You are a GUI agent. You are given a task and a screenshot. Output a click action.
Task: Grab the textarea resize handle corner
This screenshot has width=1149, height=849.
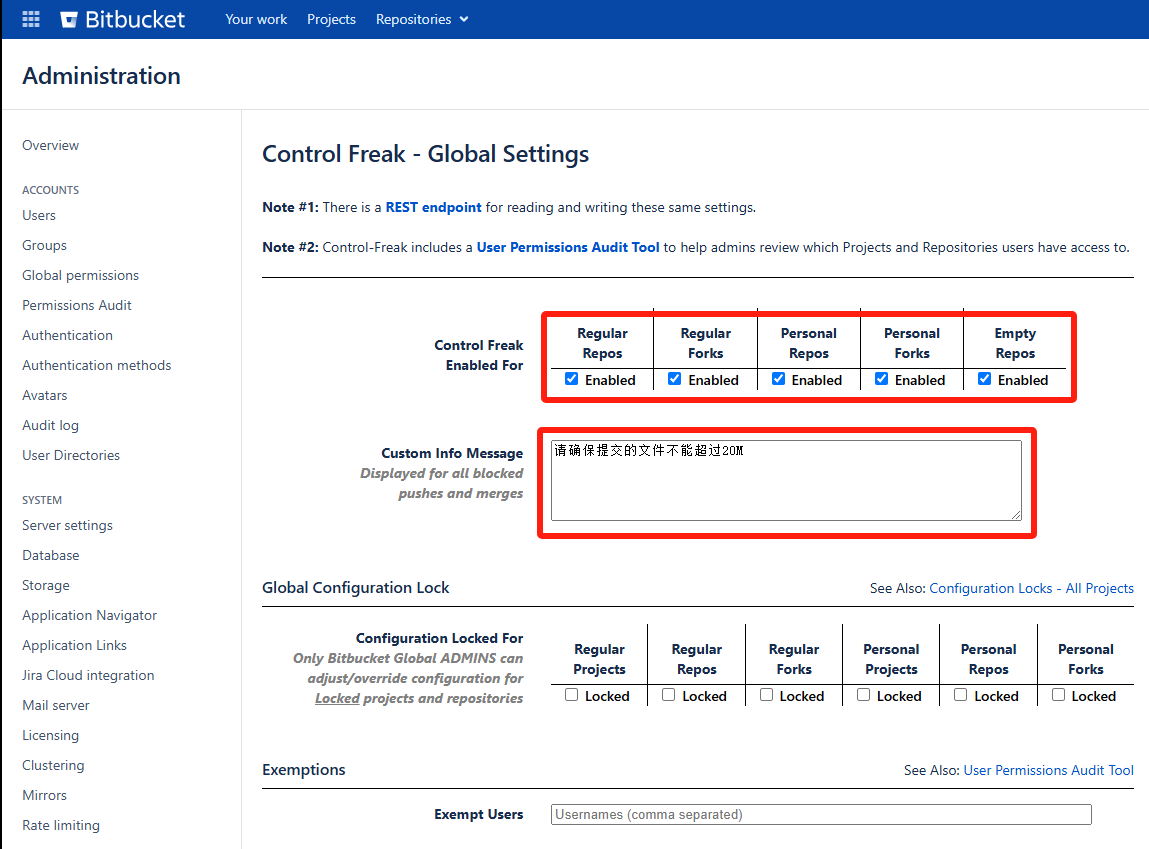click(1016, 515)
